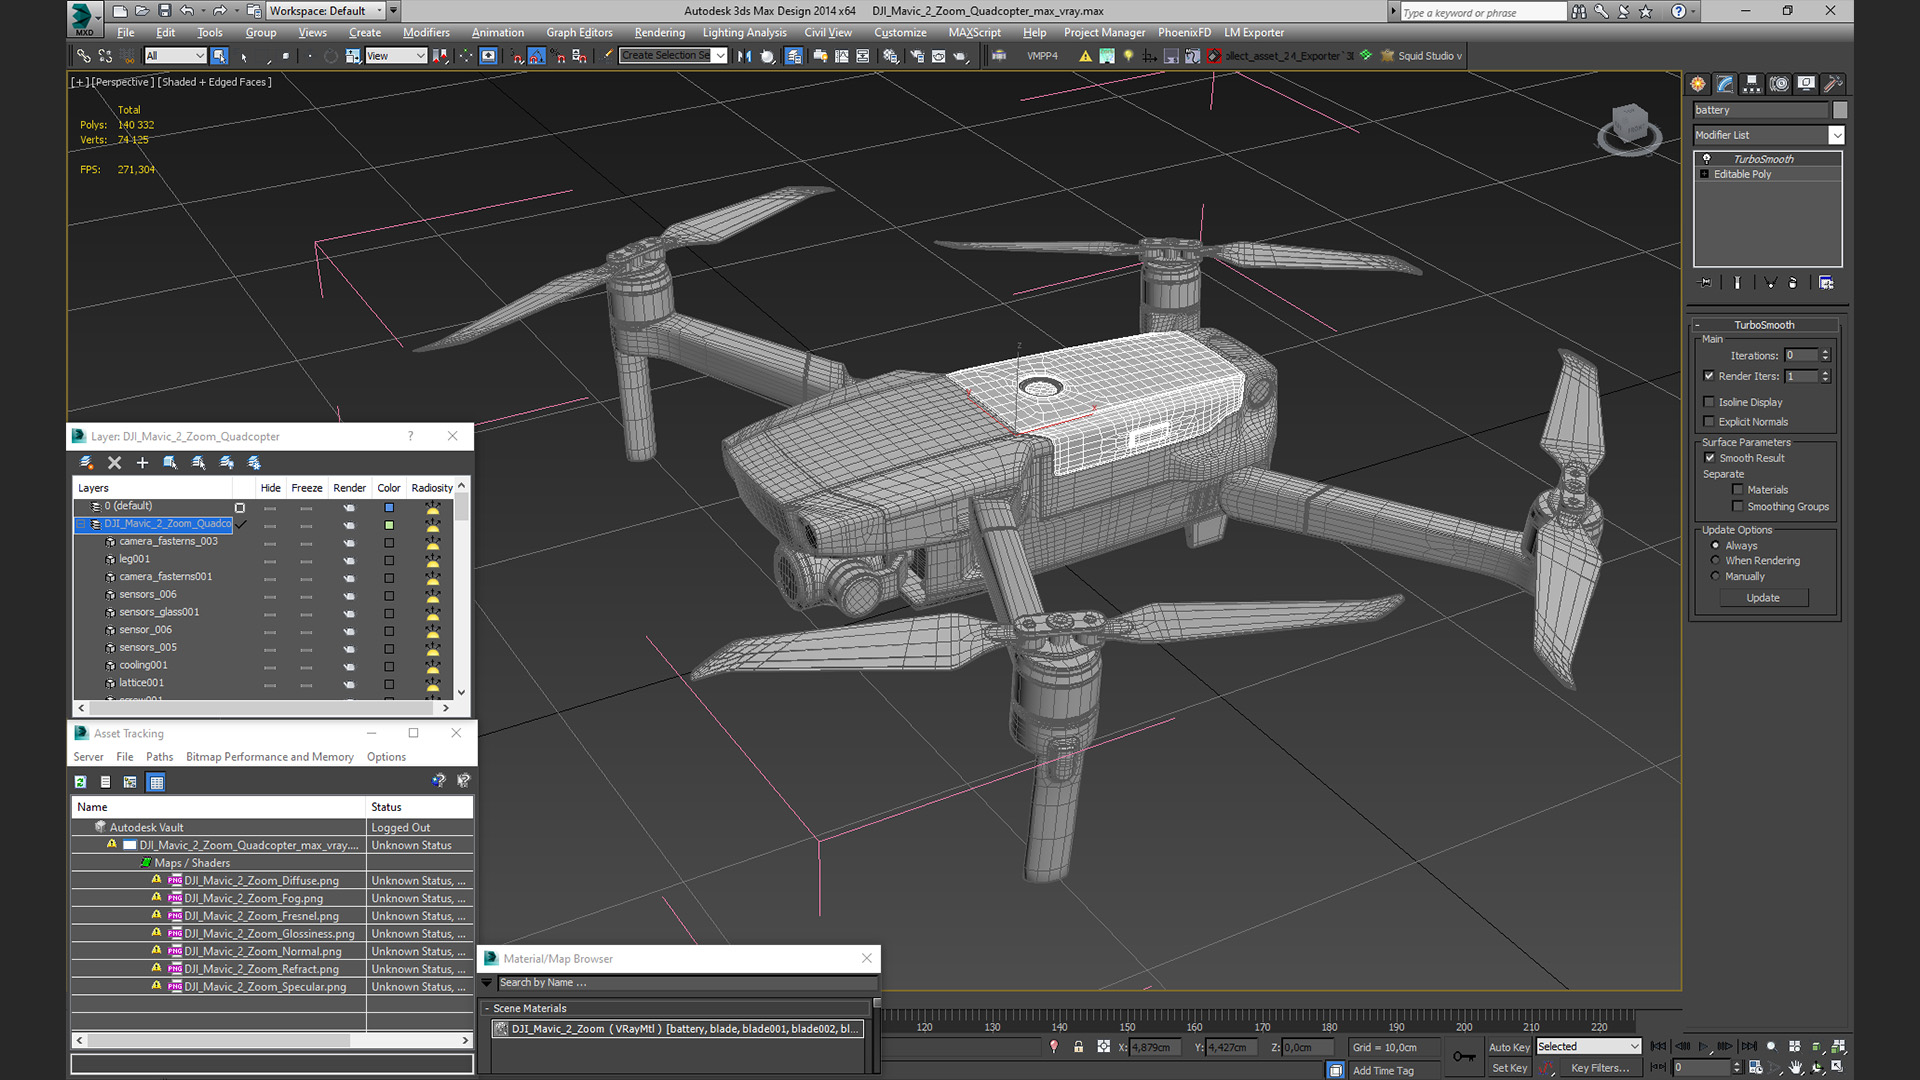Click the Set Key button
1920x1080 pixels.
point(1509,1068)
